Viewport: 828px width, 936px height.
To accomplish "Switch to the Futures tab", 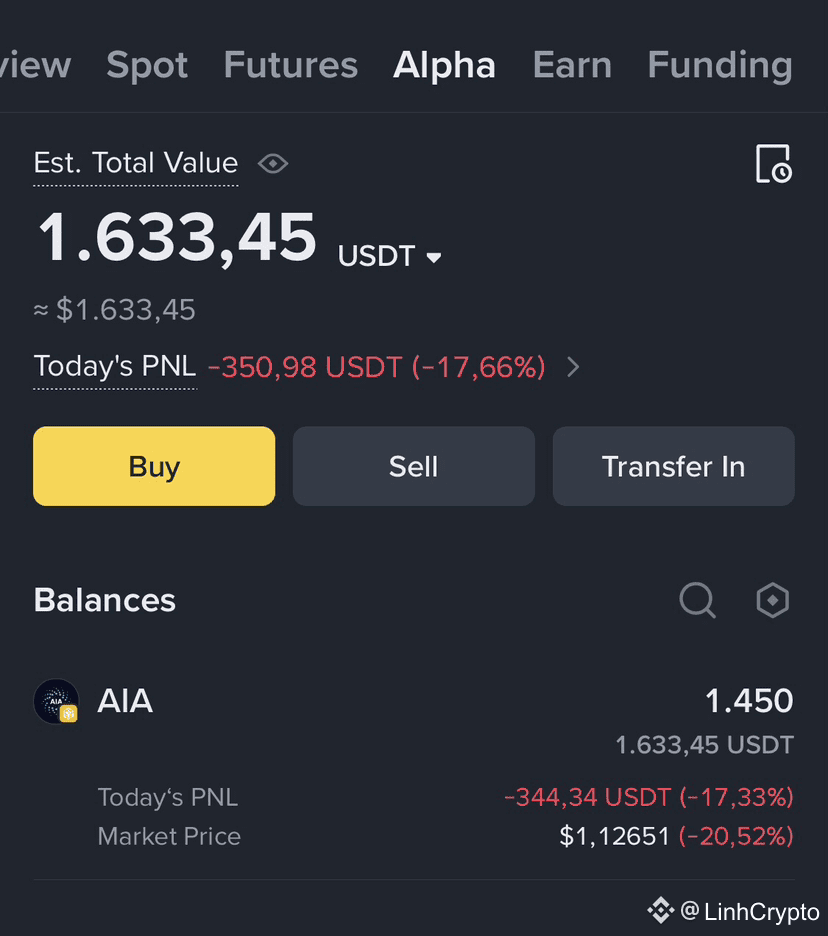I will tap(291, 64).
